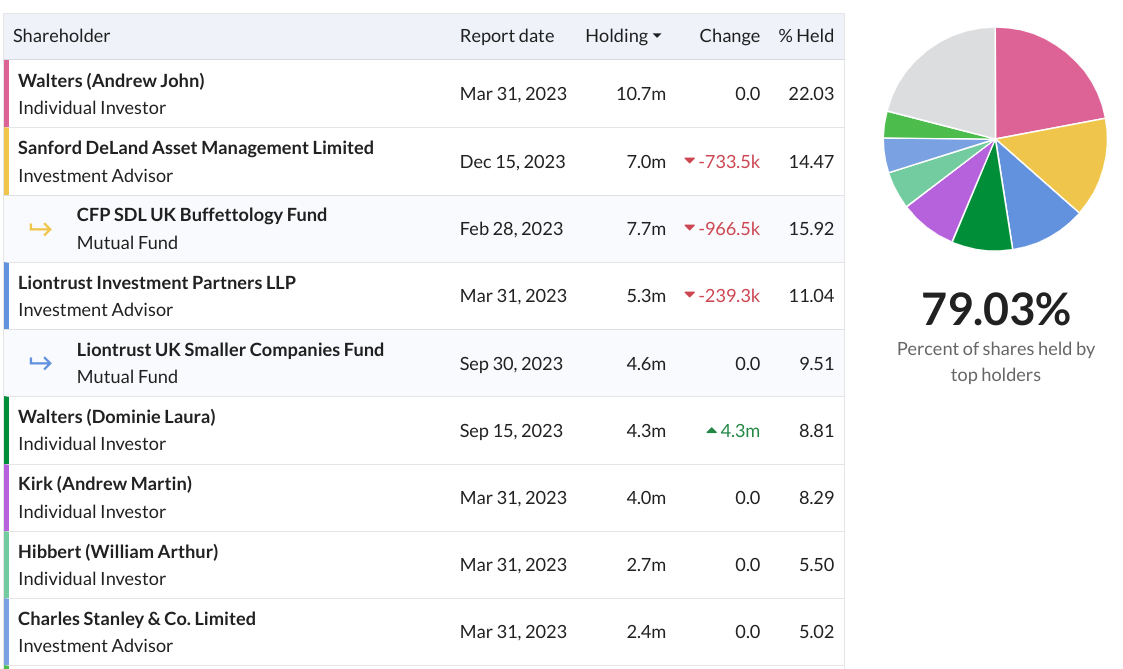The height and width of the screenshot is (669, 1123).
Task: Open Liontrust UK Smaller Companies Fund
Action: (231, 350)
